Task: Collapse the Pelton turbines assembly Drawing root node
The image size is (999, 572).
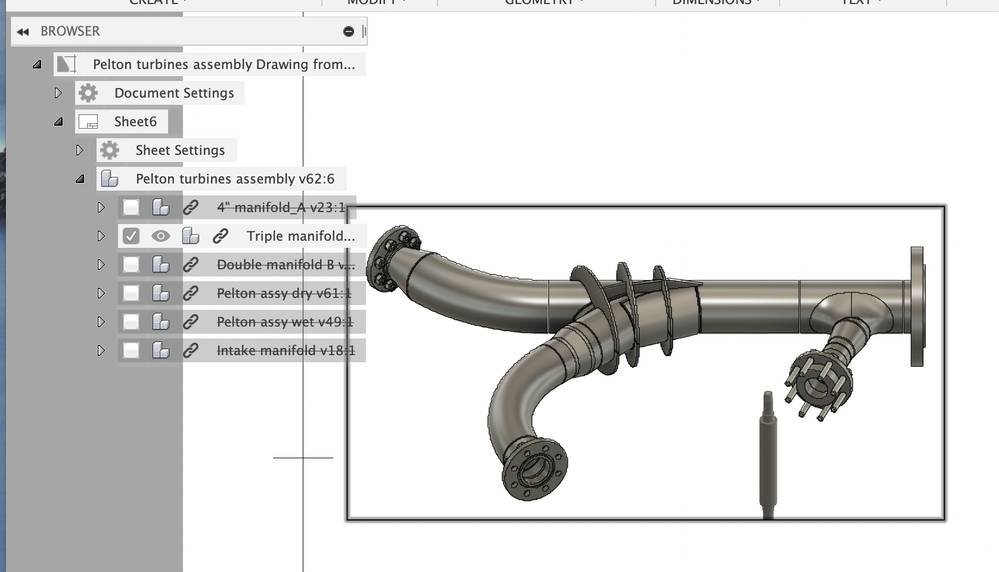Action: pyautogui.click(x=37, y=64)
